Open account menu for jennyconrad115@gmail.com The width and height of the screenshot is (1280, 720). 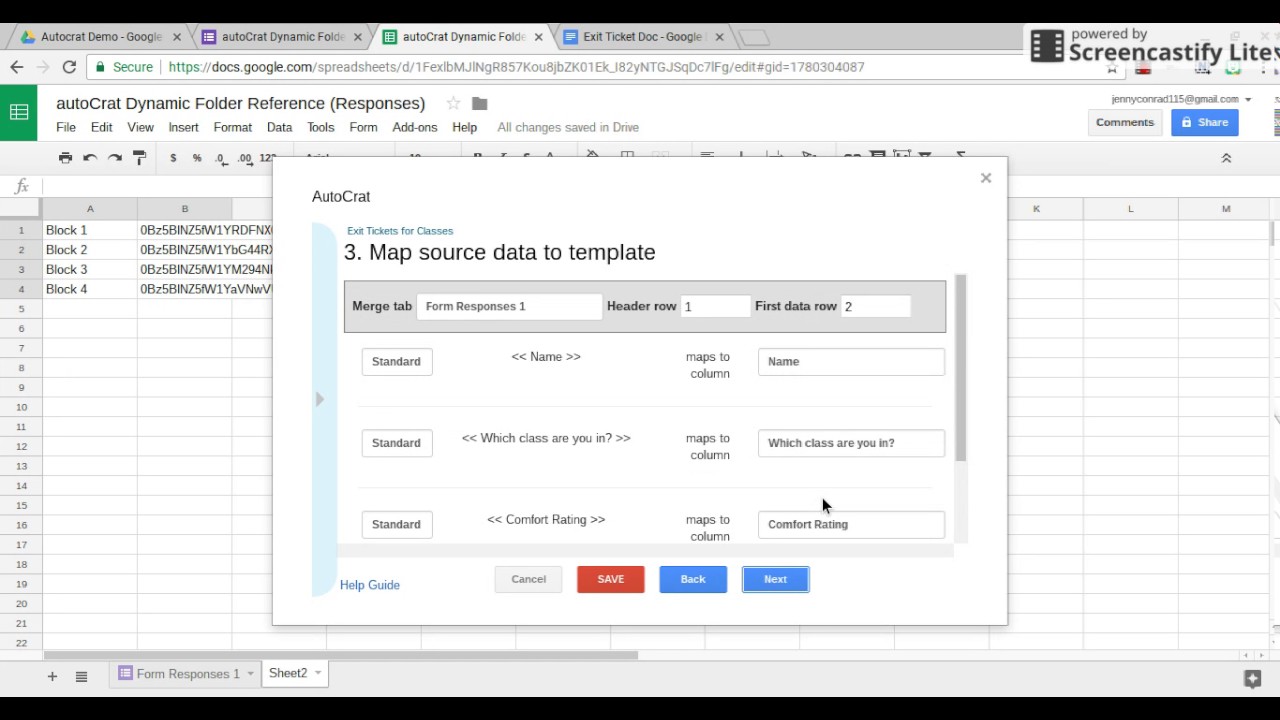1181,99
